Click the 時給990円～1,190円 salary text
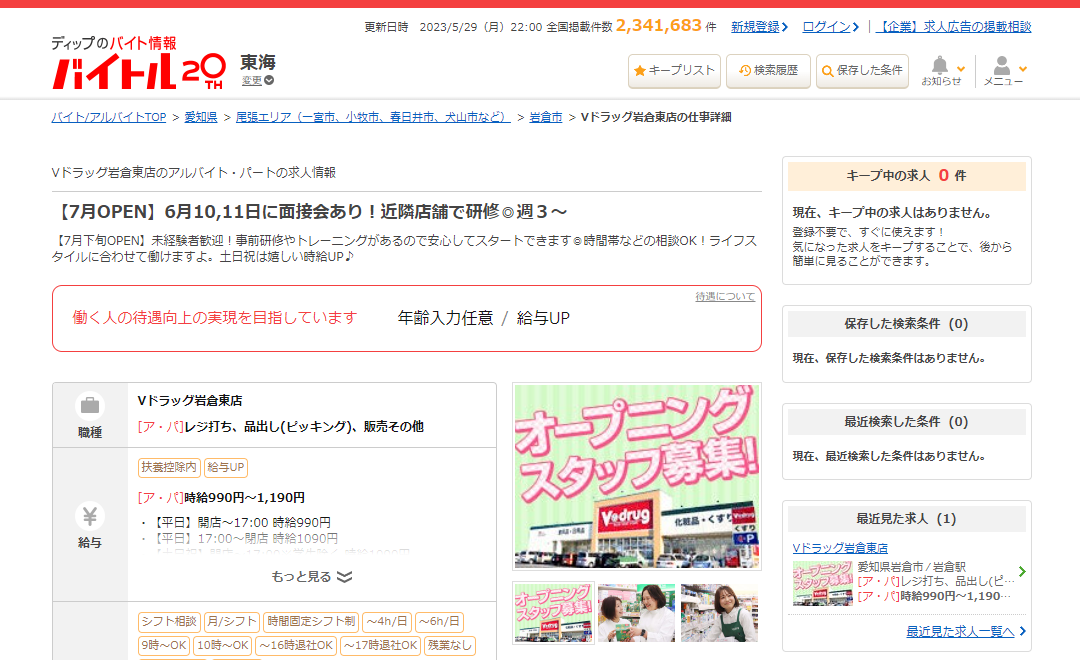 (245, 497)
